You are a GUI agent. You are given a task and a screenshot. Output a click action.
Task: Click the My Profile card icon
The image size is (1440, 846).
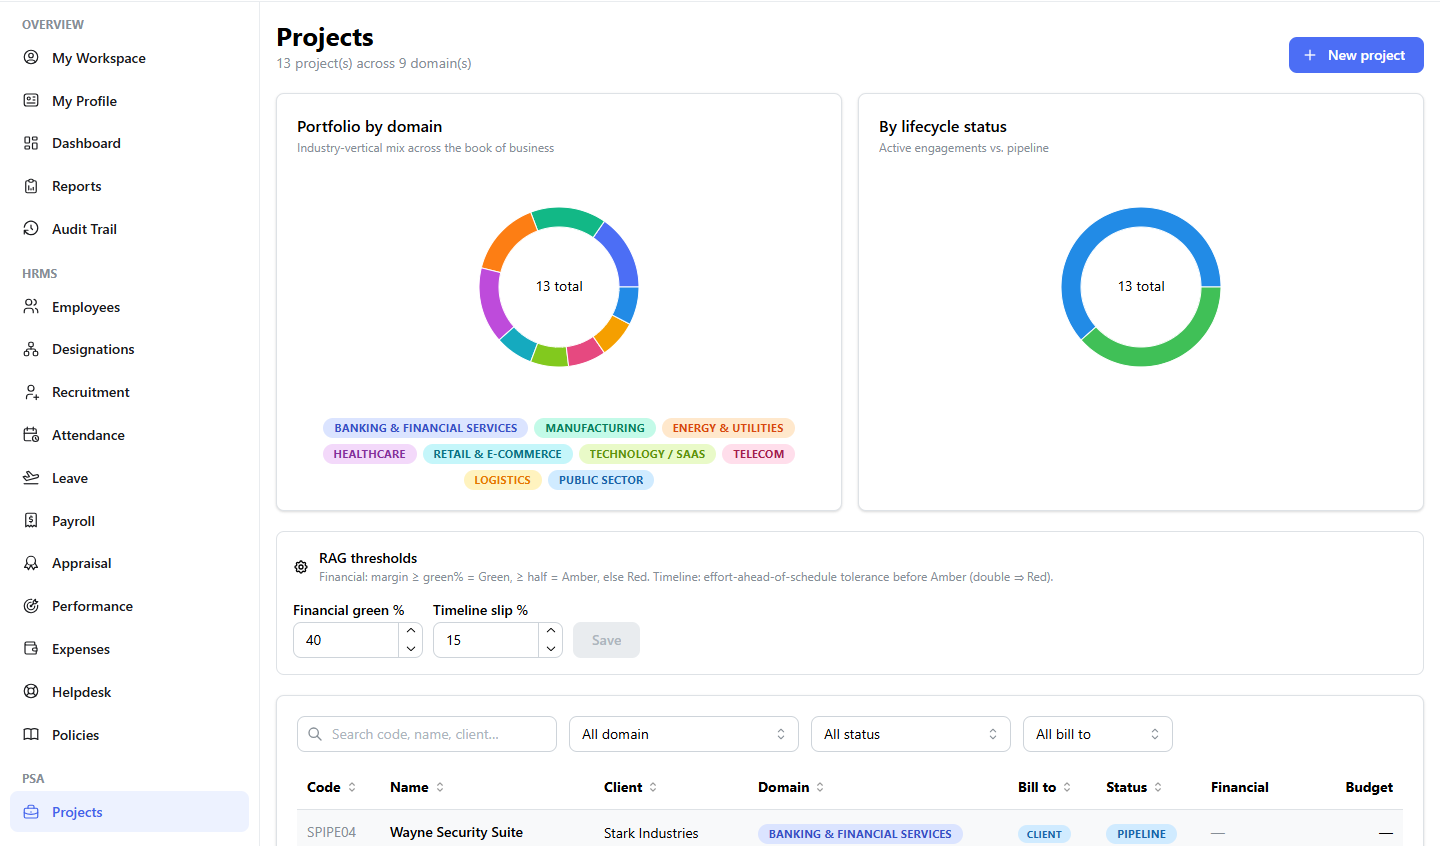click(31, 100)
